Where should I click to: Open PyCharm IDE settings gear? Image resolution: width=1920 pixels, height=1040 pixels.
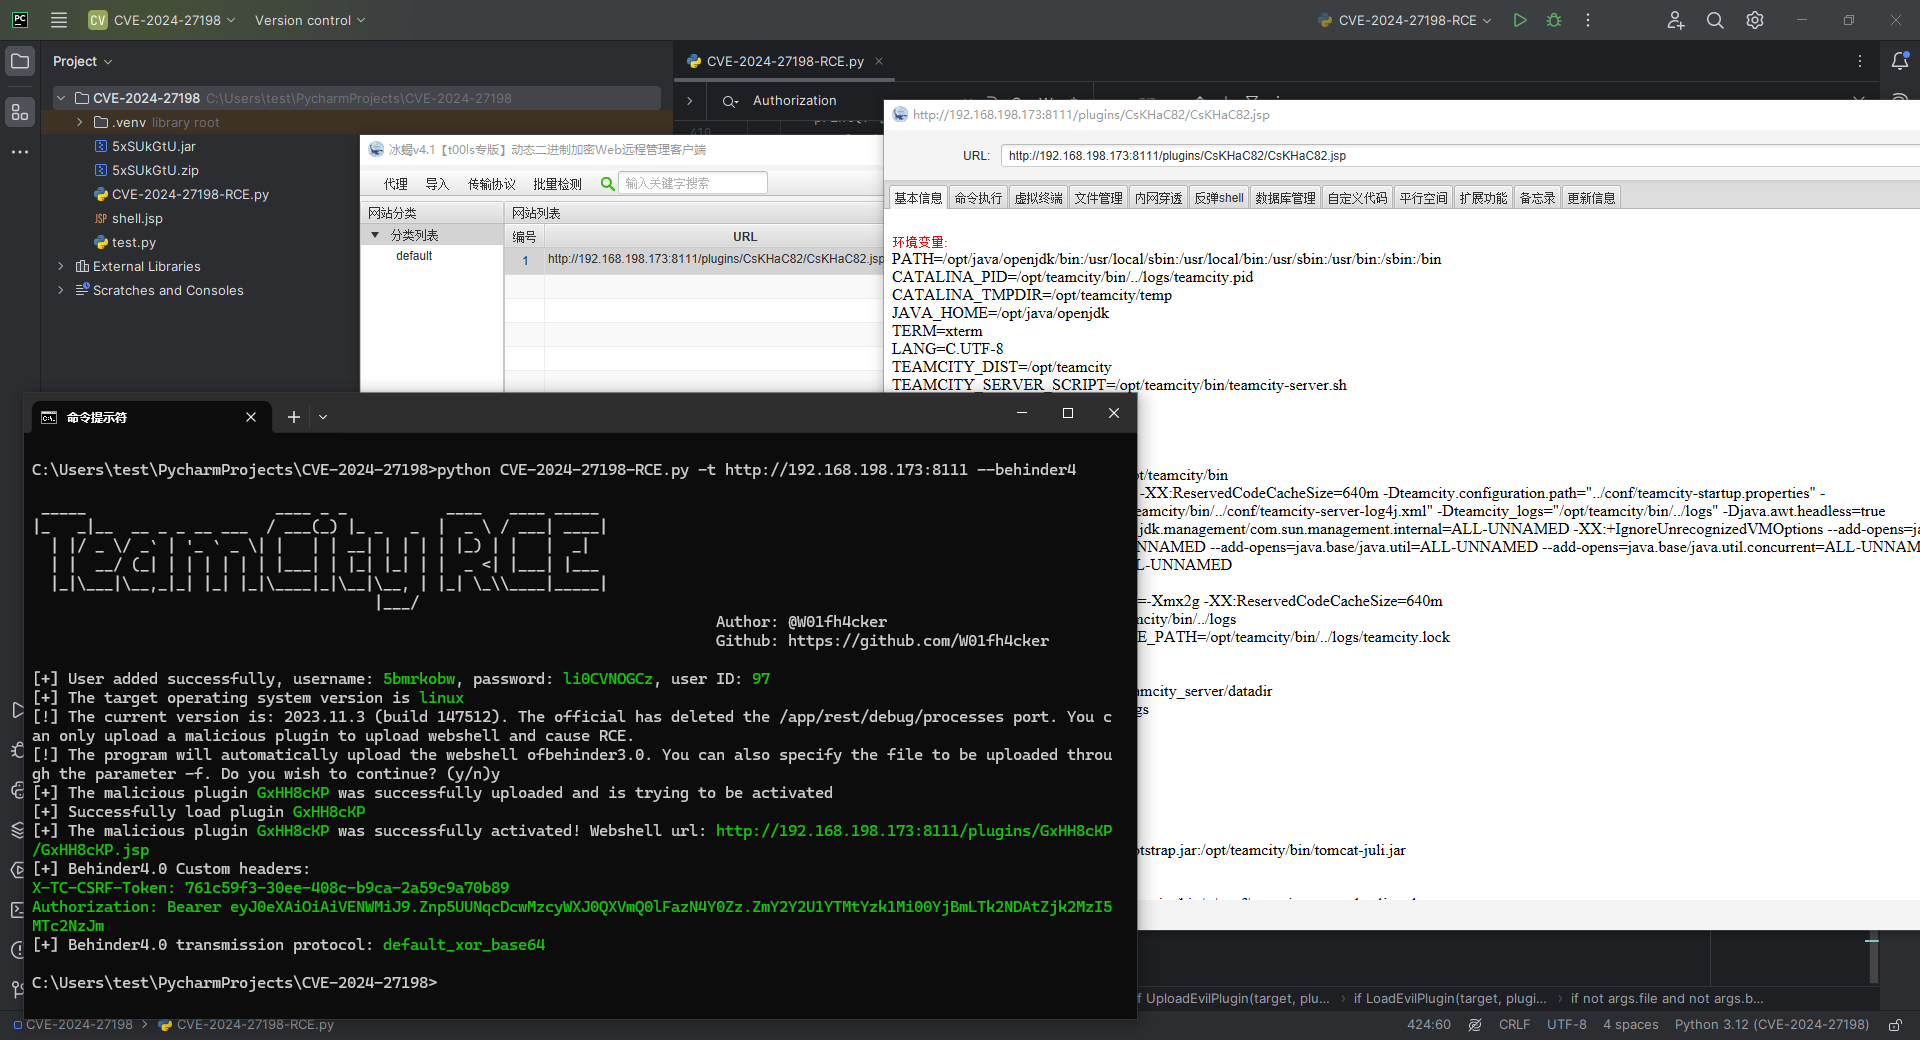click(x=1755, y=20)
